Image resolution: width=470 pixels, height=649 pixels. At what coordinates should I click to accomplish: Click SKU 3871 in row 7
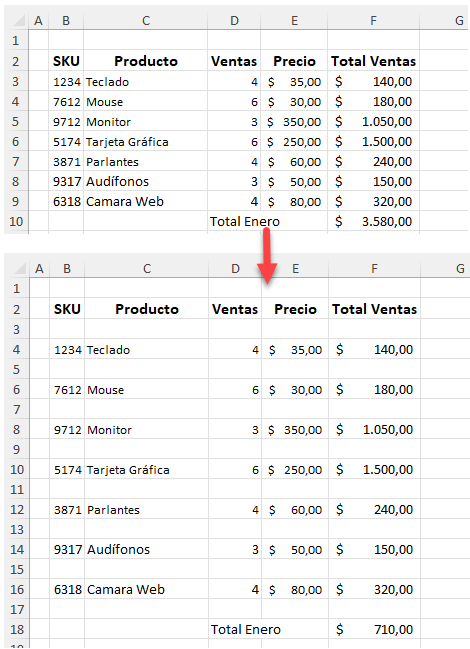coord(66,162)
